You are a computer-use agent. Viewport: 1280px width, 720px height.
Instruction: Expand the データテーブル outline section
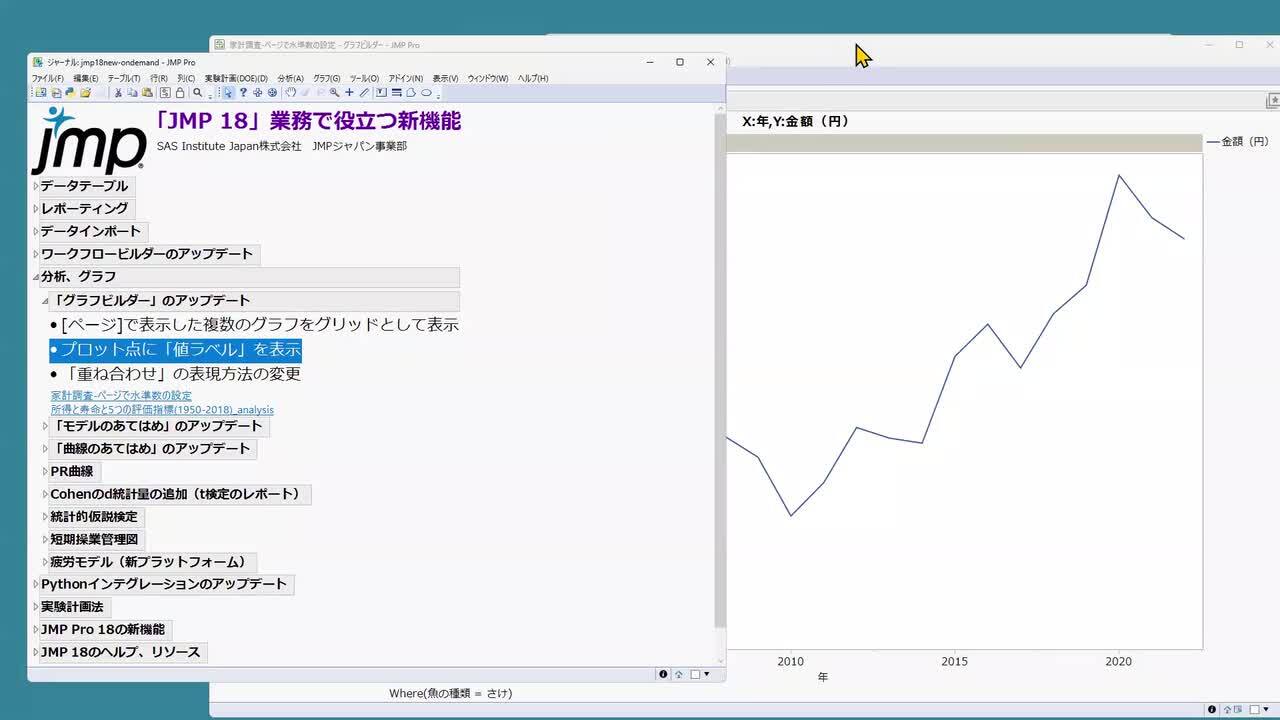point(36,186)
